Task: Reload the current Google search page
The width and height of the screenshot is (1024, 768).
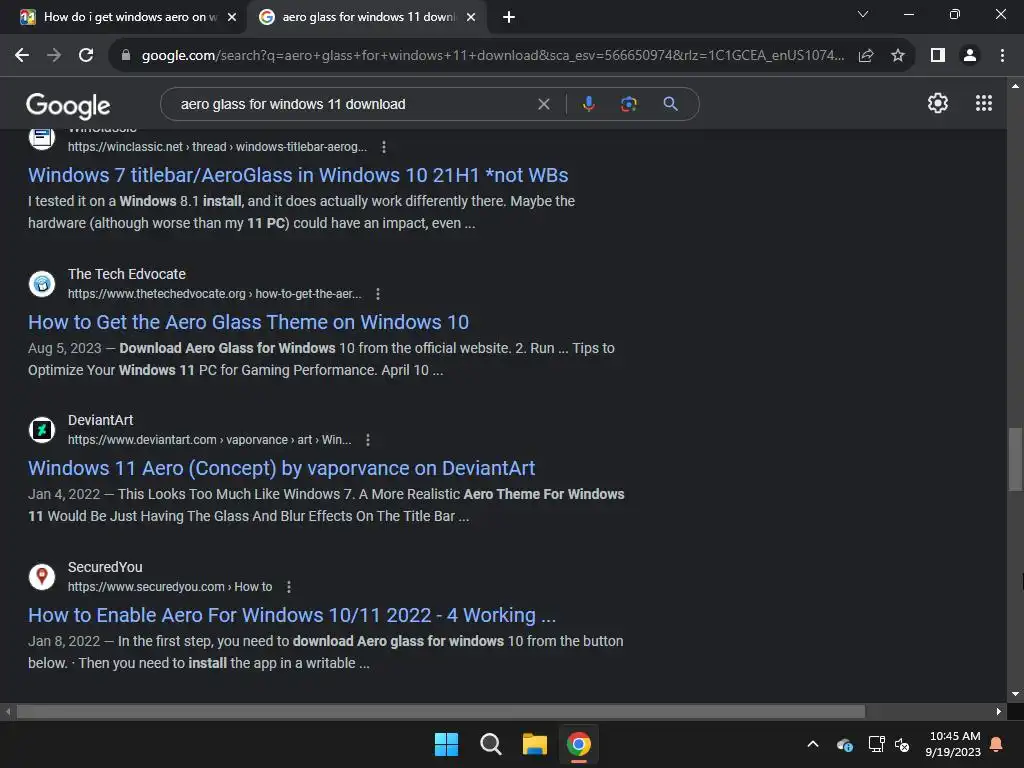Action: pyautogui.click(x=86, y=56)
